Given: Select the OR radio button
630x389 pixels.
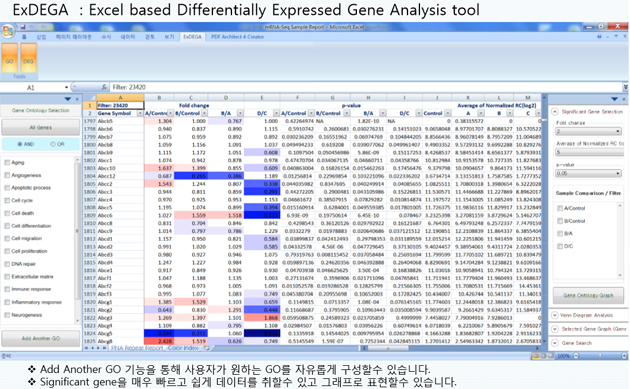Looking at the screenshot, I should 53,144.
